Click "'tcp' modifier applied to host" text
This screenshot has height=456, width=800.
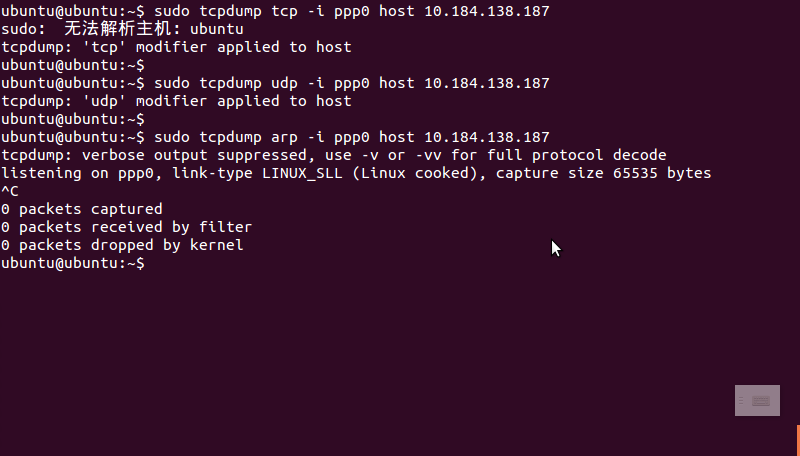click(217, 47)
